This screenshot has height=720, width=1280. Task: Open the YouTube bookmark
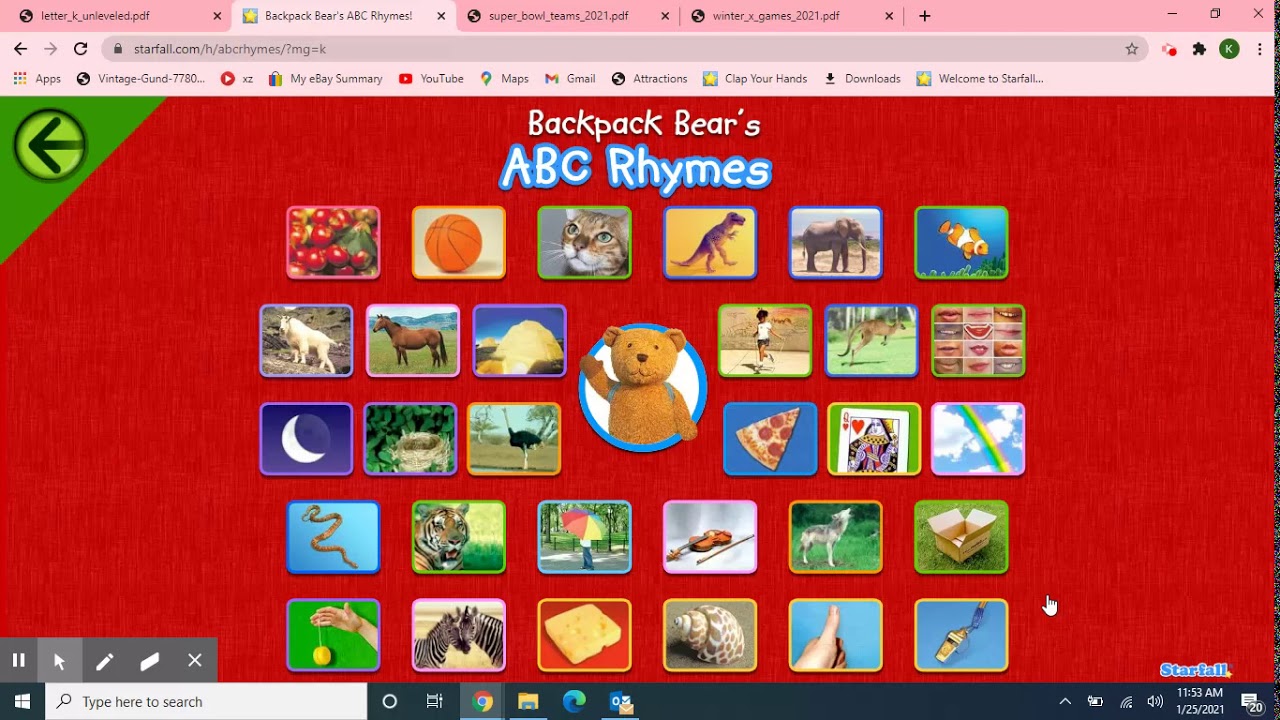coord(431,78)
